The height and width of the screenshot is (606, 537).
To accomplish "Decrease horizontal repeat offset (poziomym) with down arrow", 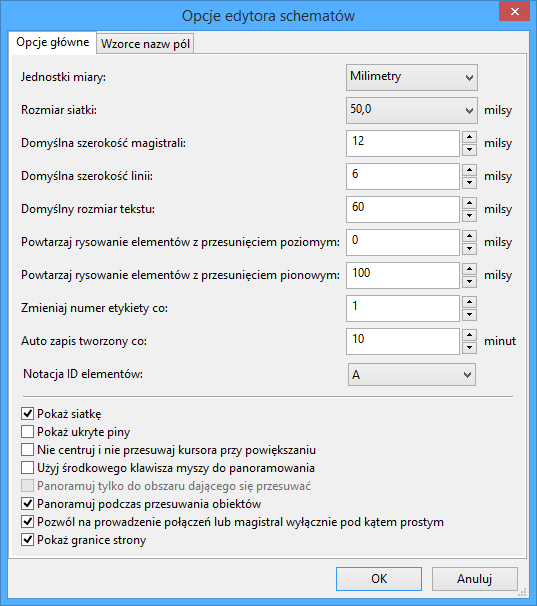I will [469, 249].
